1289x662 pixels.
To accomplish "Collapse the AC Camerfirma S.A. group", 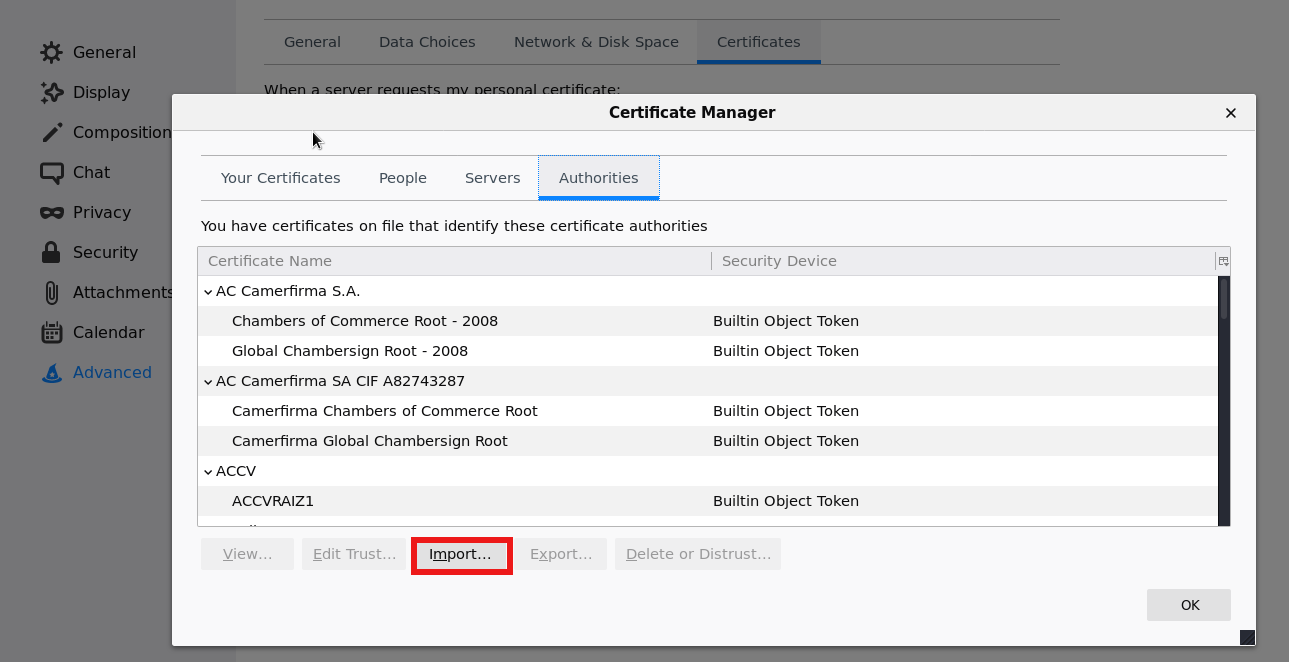I will (x=208, y=292).
